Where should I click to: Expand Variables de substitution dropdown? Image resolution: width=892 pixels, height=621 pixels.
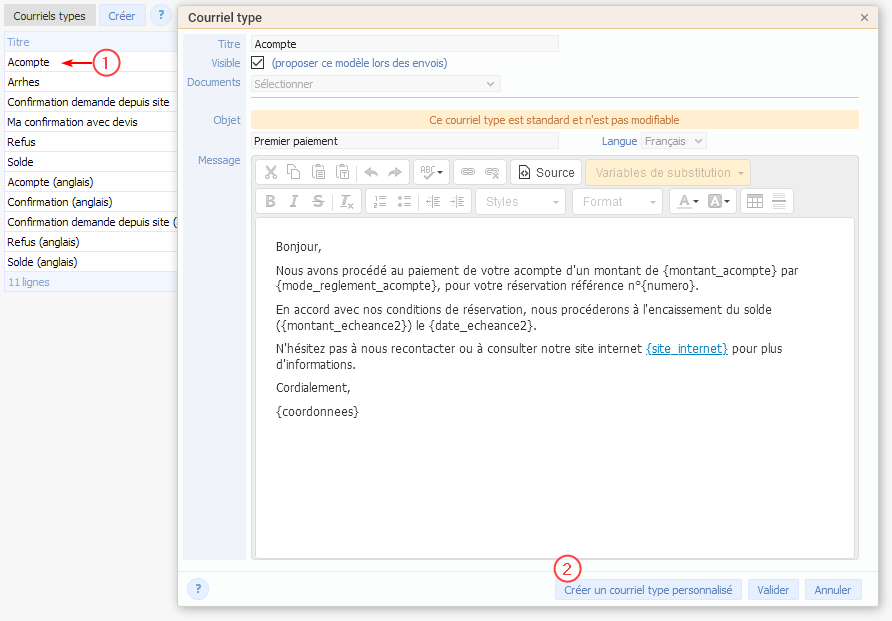[x=667, y=172]
